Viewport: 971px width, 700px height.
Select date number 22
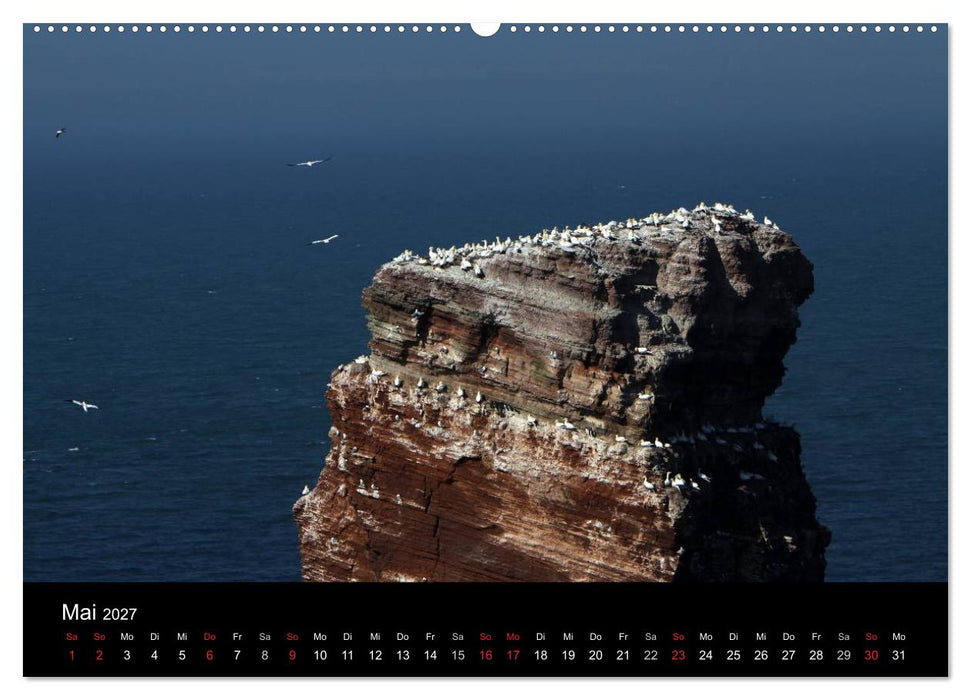651,655
